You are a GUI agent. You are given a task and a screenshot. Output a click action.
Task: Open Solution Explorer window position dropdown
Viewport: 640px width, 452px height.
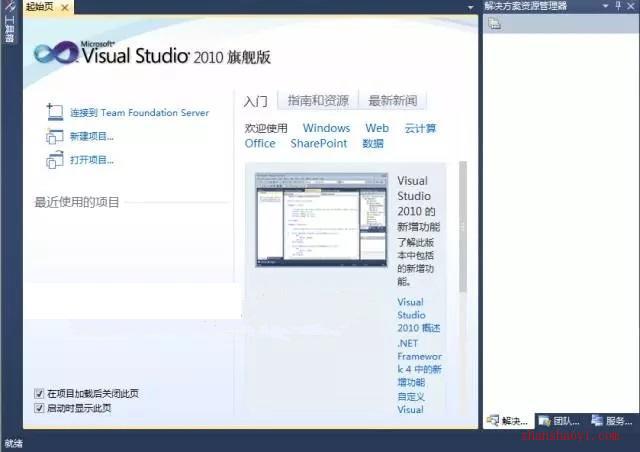coord(606,6)
